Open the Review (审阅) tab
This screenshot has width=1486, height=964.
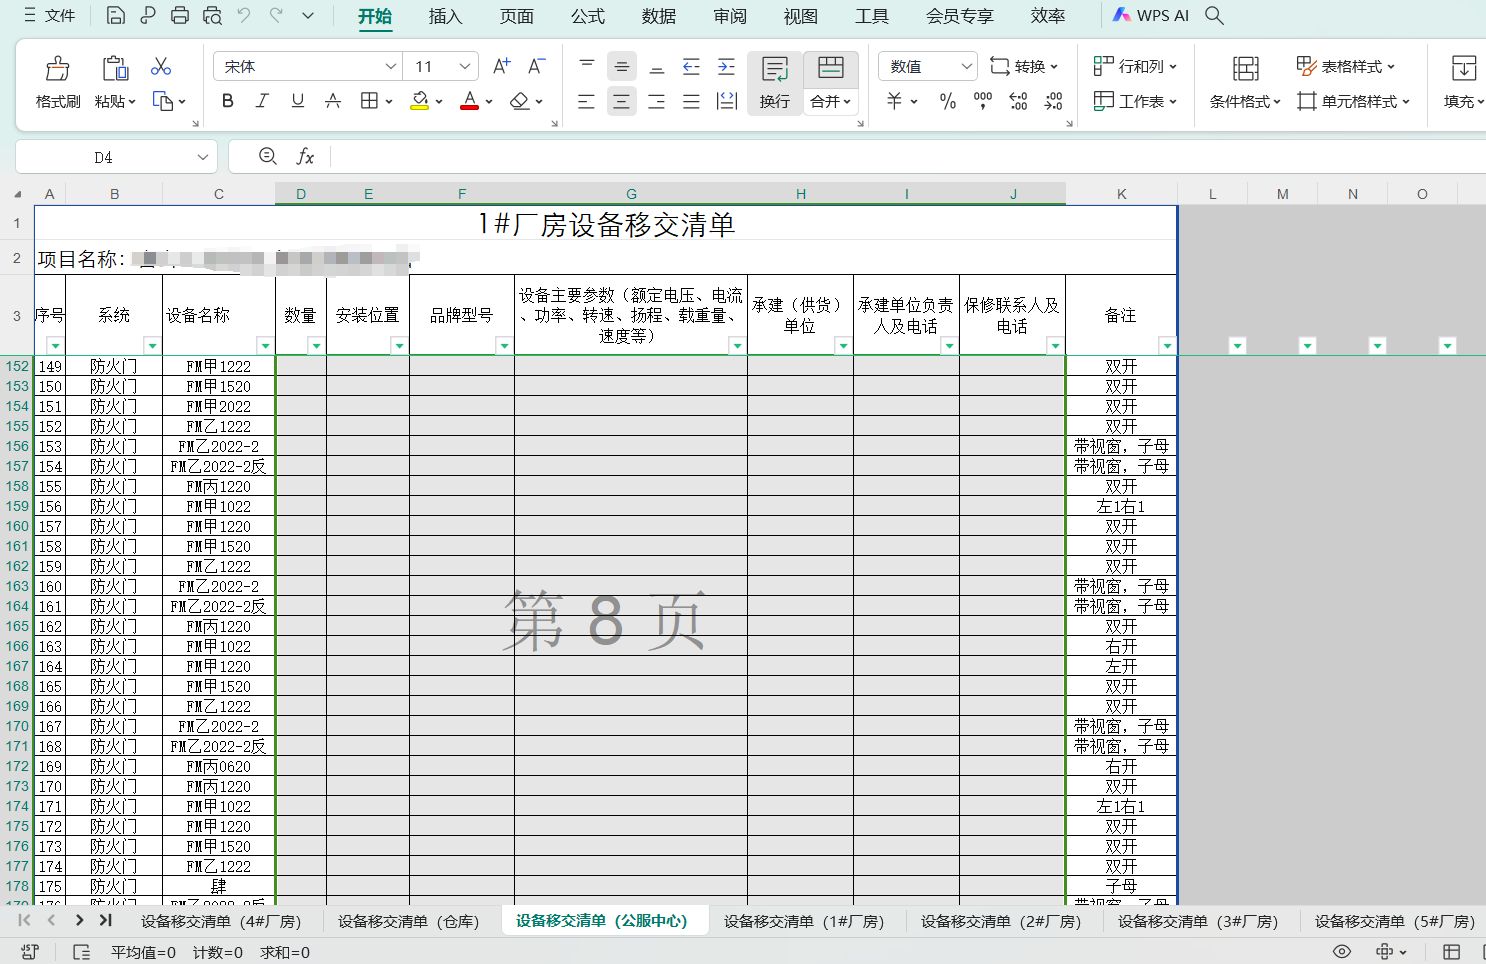click(730, 16)
